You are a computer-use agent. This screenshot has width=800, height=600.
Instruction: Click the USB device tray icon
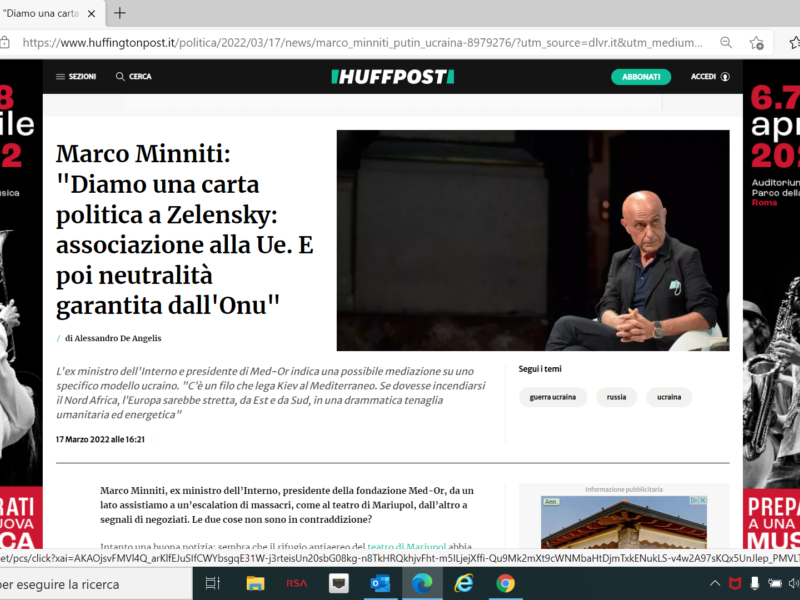pyautogui.click(x=755, y=583)
